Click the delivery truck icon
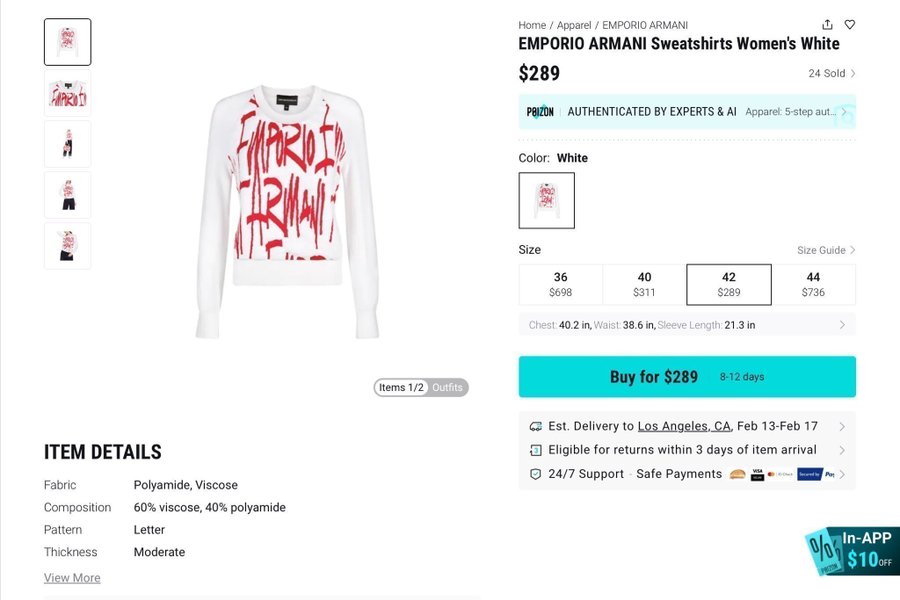 coord(536,426)
